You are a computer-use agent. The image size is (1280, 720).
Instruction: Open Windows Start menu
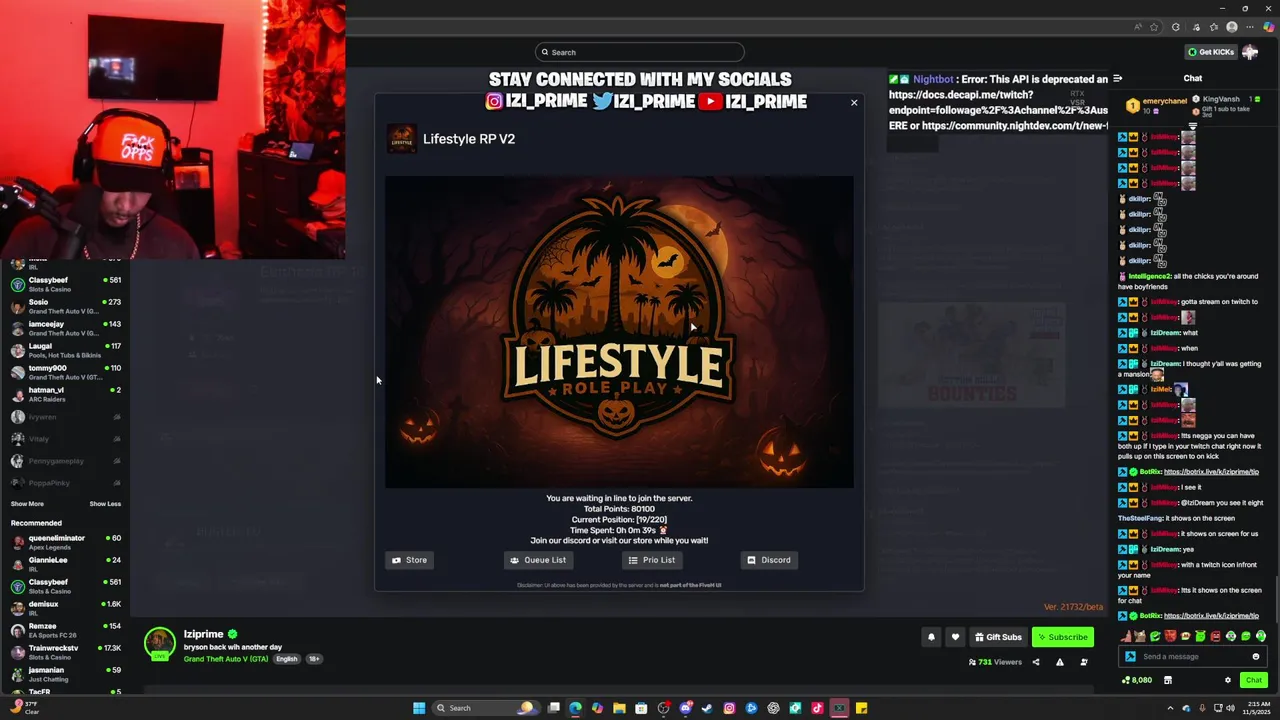pyautogui.click(x=419, y=708)
